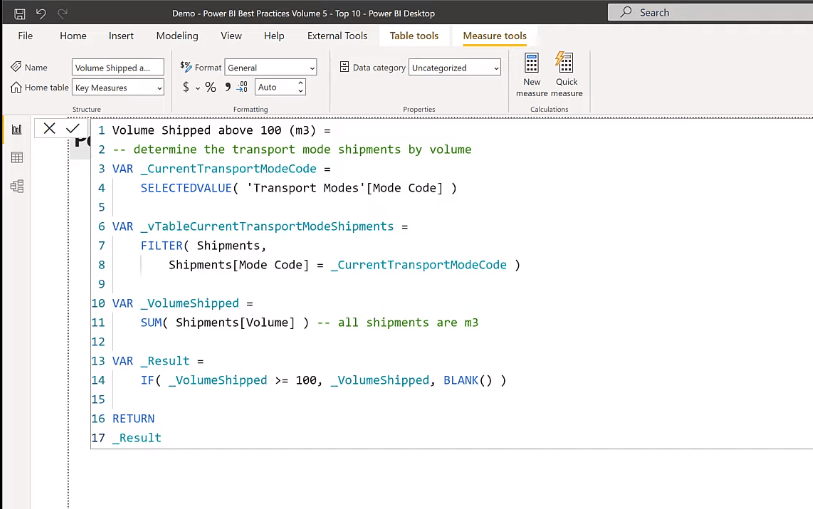Open the Modeling tab
Image resolution: width=813 pixels, height=509 pixels.
click(177, 36)
